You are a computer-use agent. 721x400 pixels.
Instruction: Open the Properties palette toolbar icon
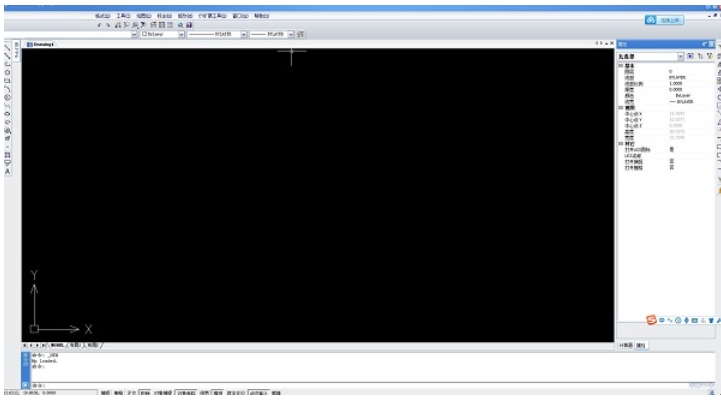pyautogui.click(x=154, y=25)
